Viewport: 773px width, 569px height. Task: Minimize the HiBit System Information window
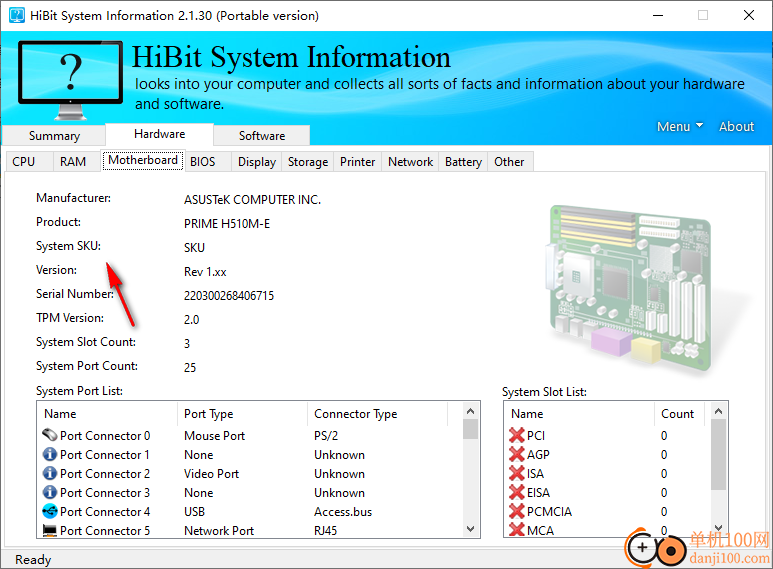point(658,15)
